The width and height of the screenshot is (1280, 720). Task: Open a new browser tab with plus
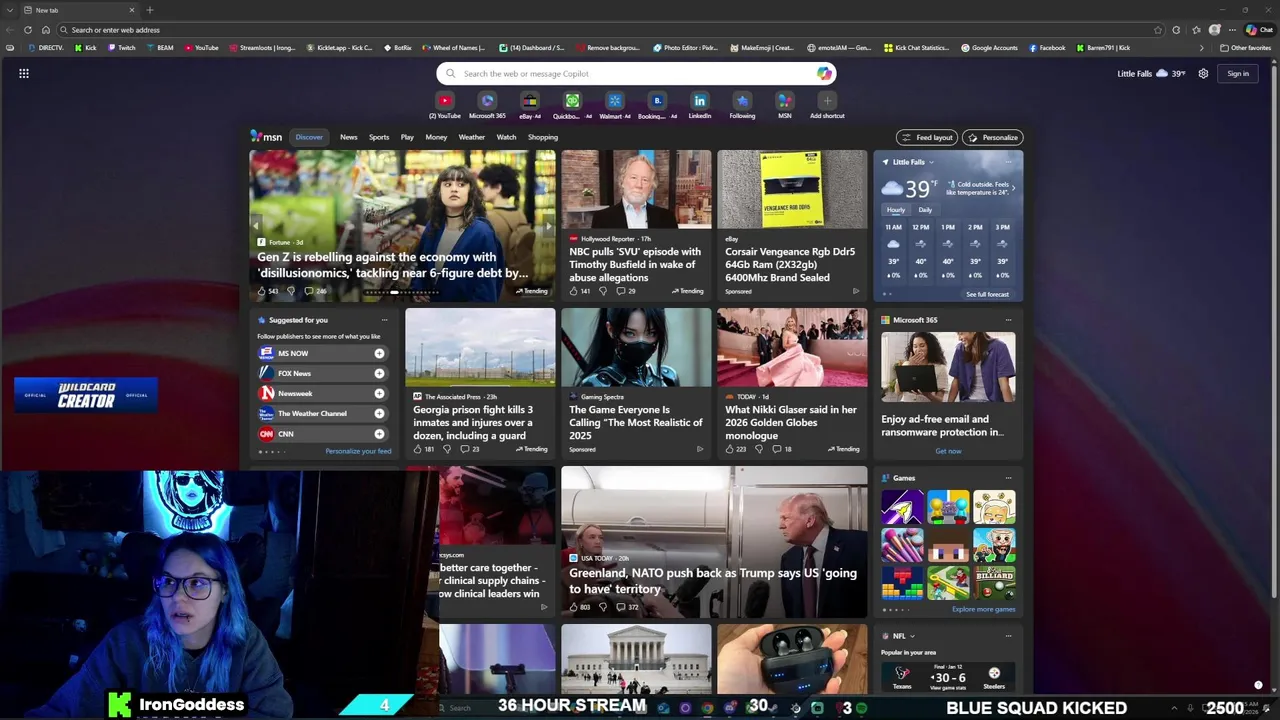click(x=150, y=10)
